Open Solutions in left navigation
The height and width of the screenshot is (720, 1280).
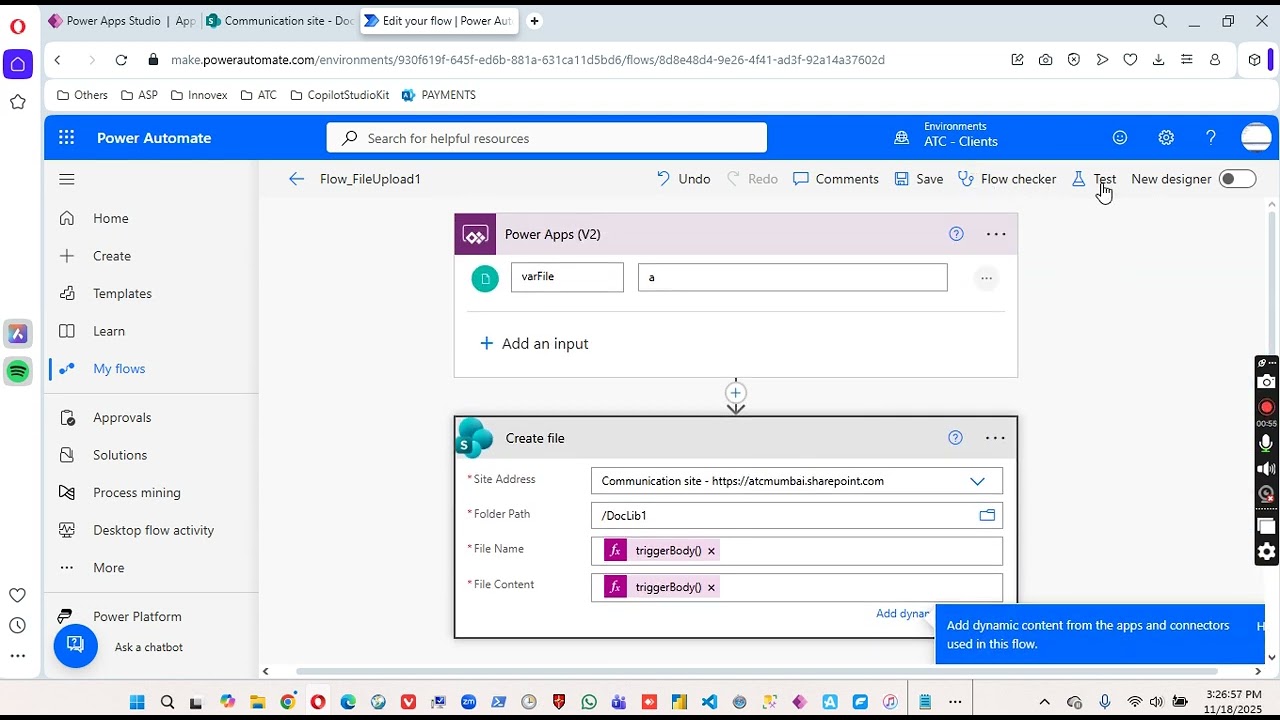(120, 455)
